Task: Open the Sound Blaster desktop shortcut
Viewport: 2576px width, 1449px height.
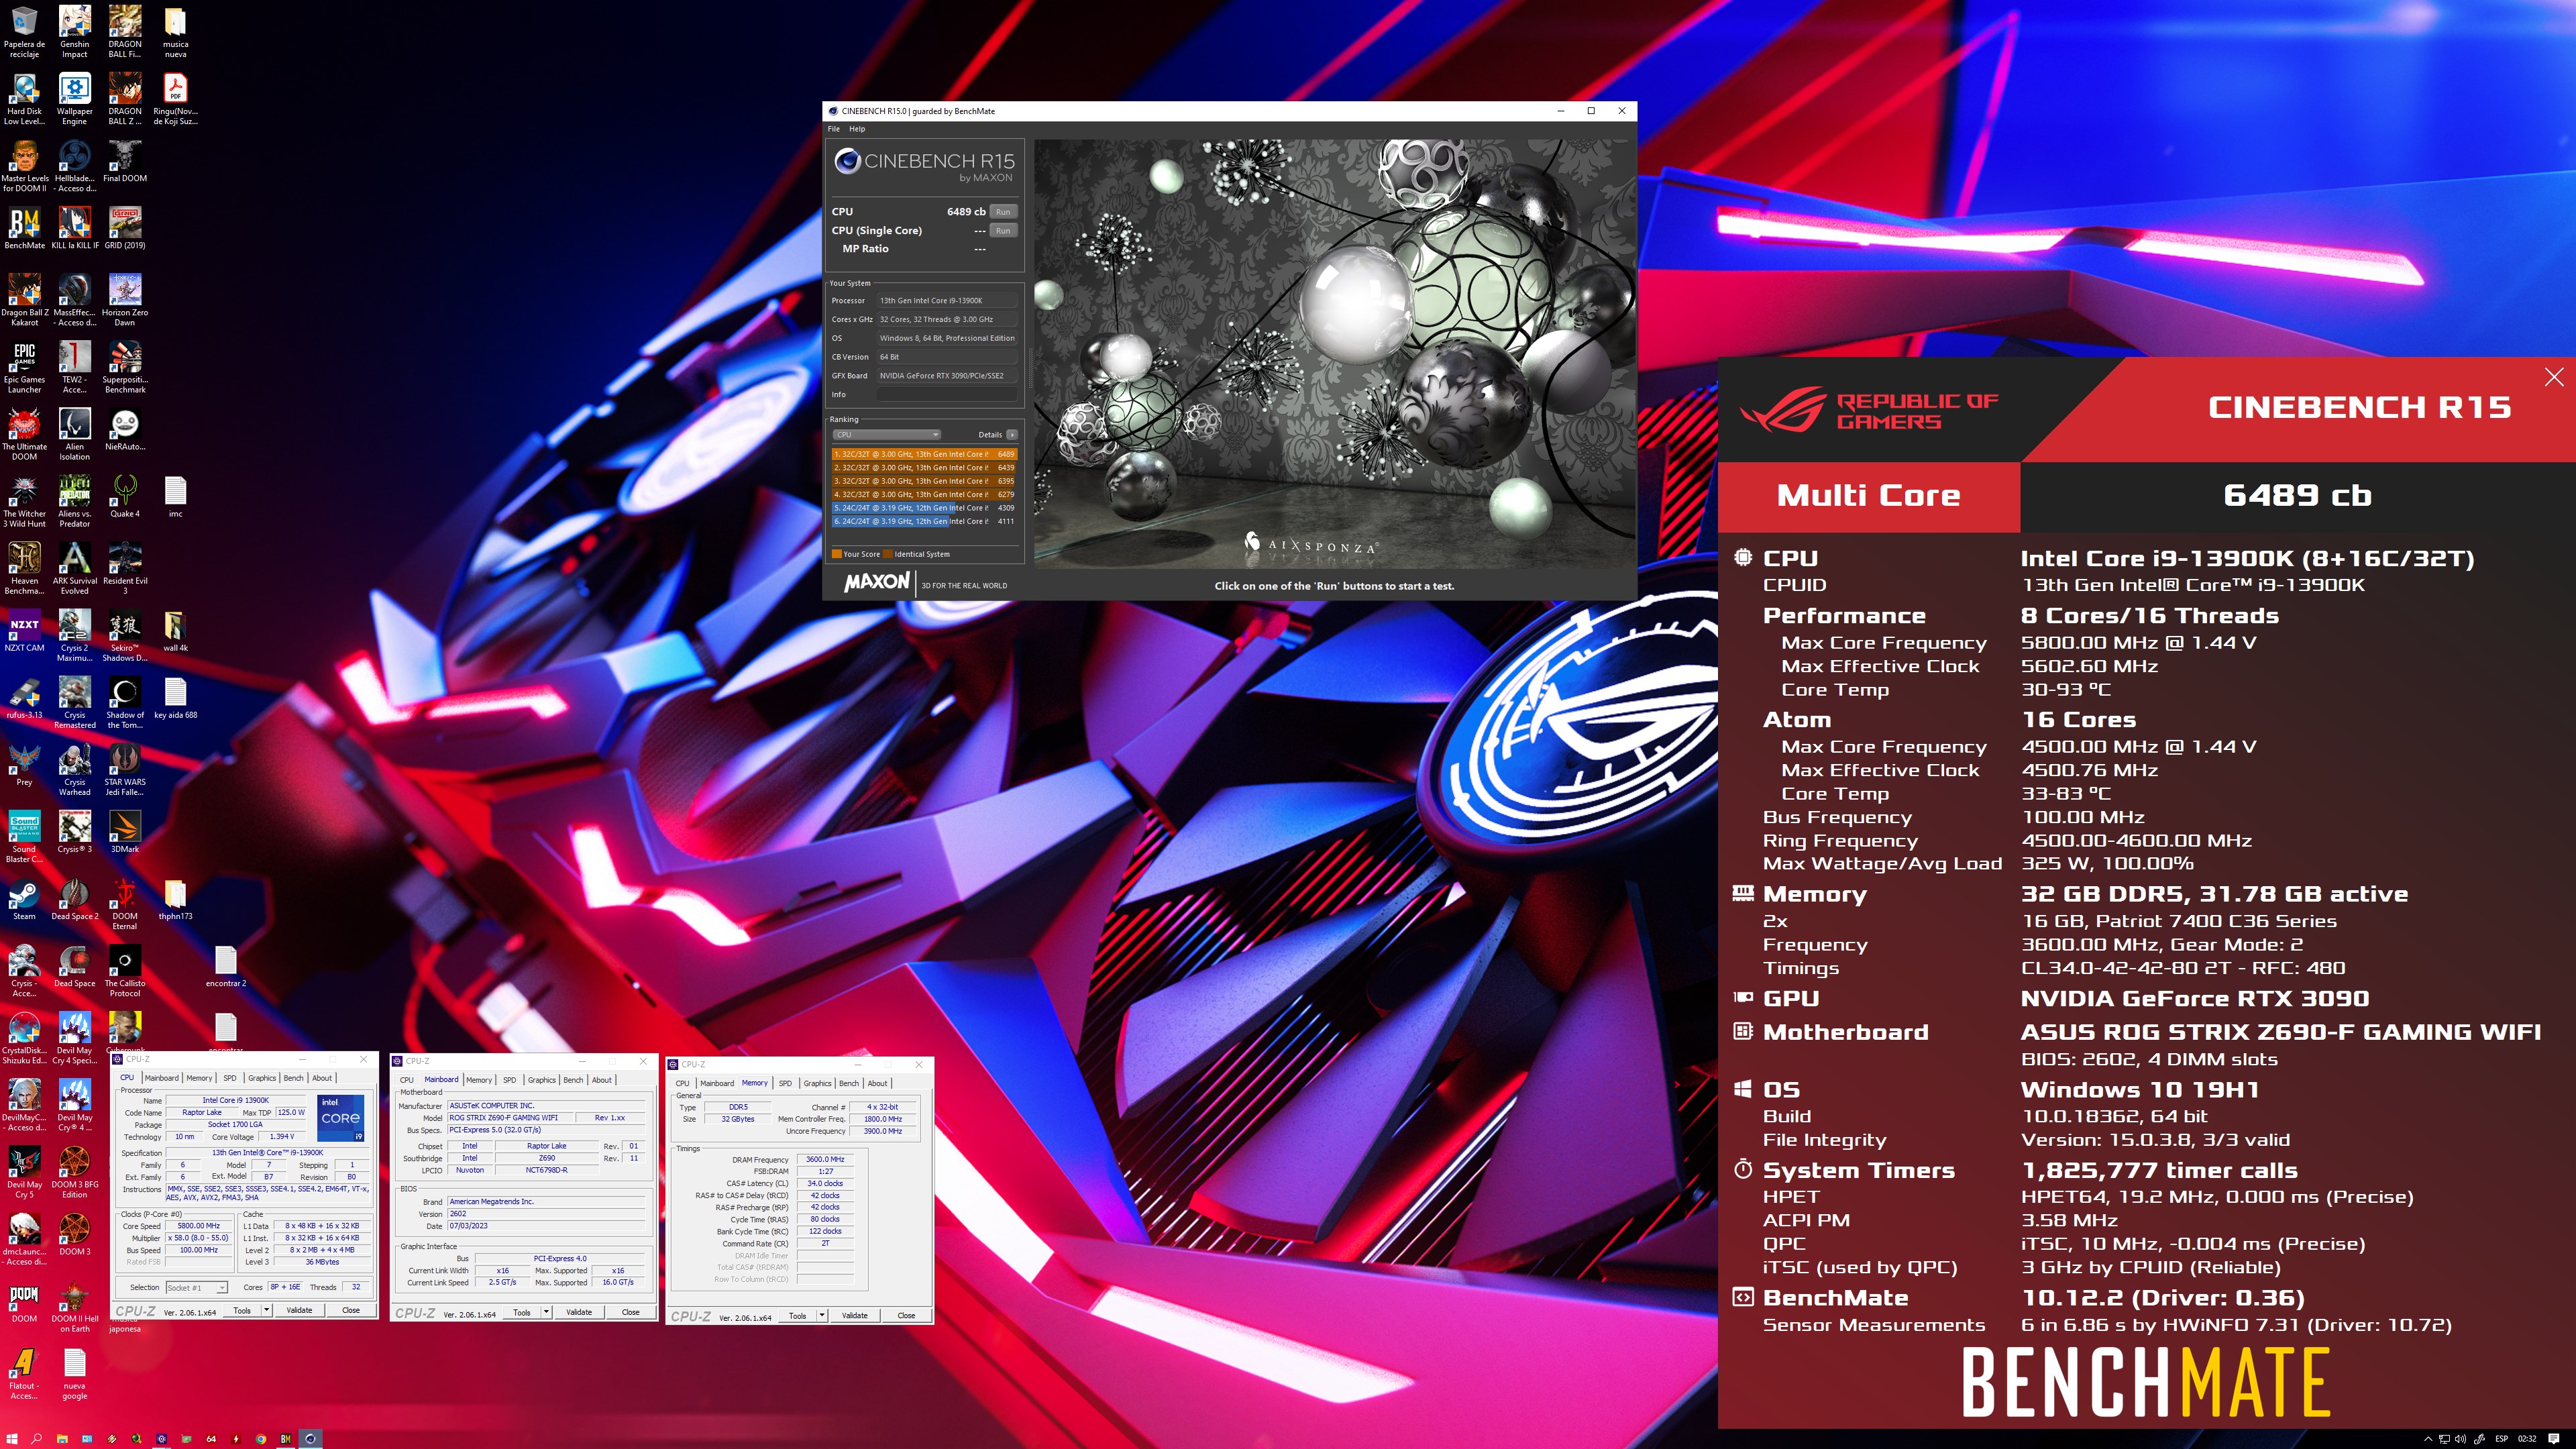Action: tap(24, 837)
